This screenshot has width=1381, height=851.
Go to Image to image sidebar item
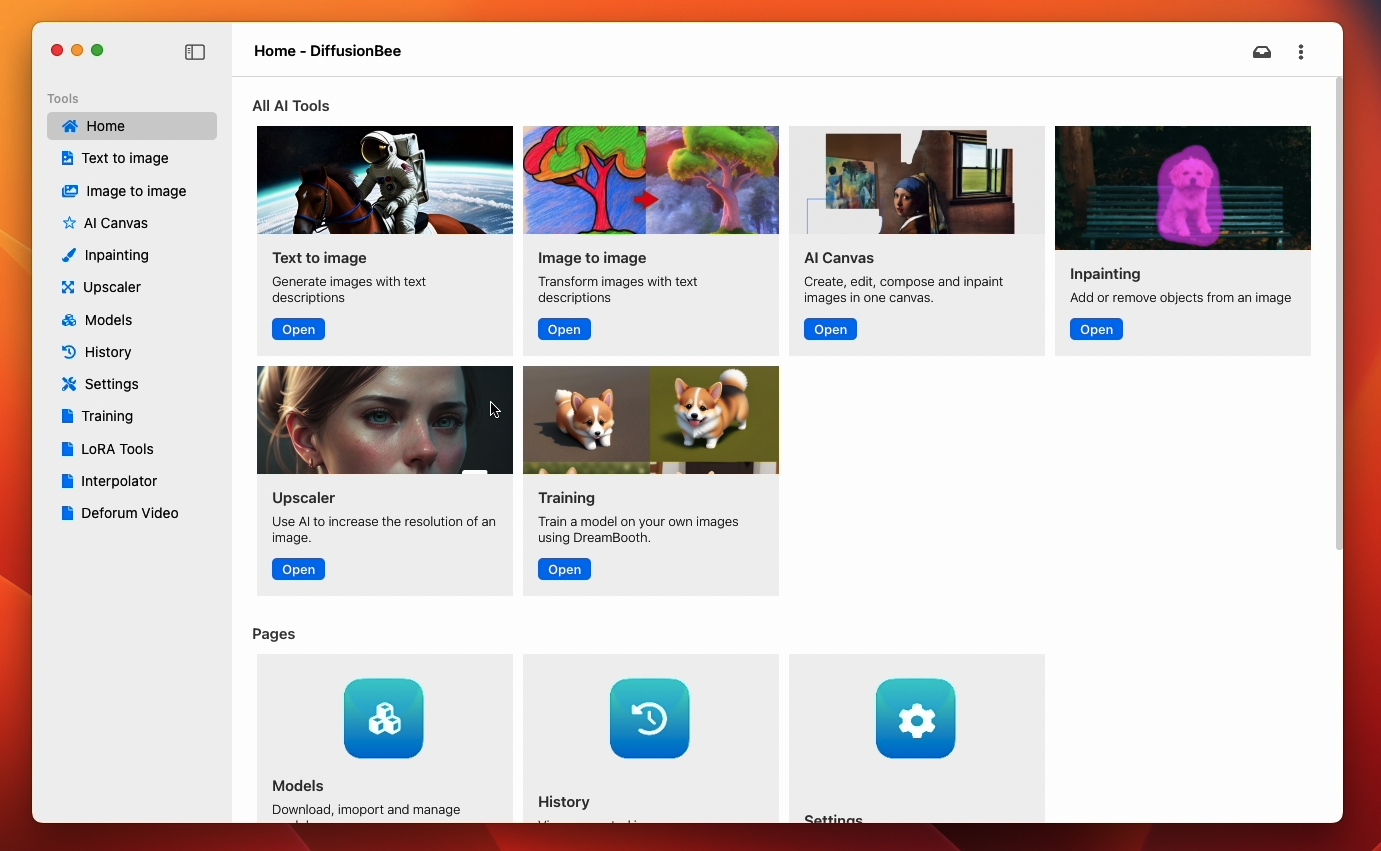click(135, 191)
